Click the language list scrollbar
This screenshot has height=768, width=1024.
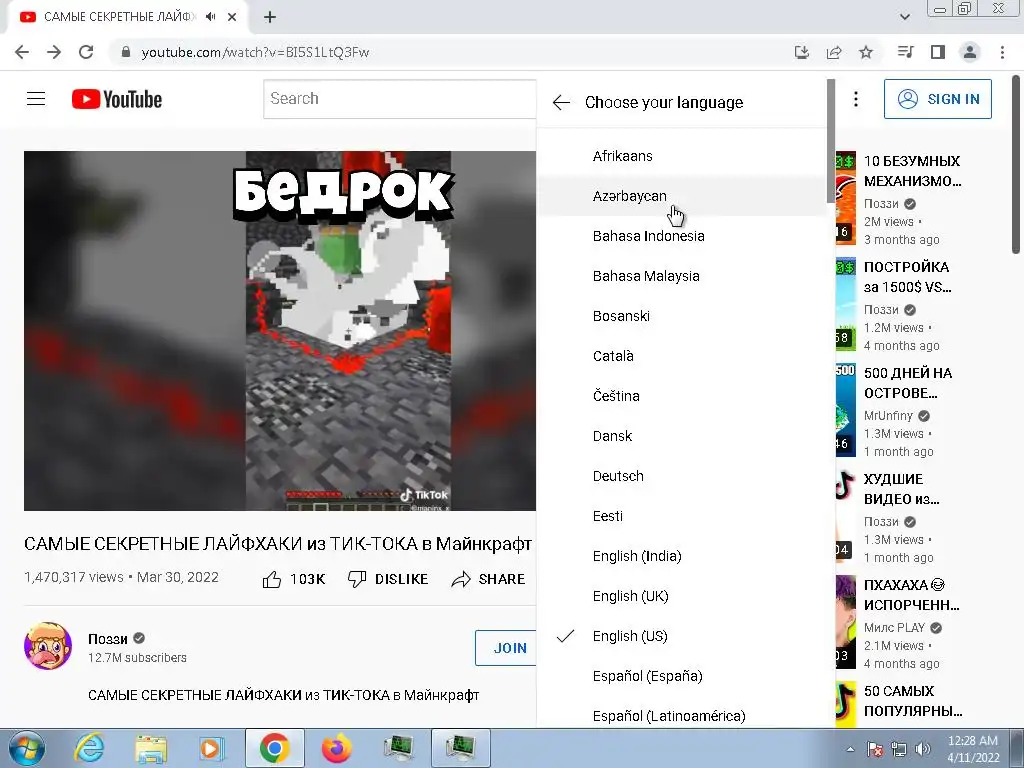[831, 140]
